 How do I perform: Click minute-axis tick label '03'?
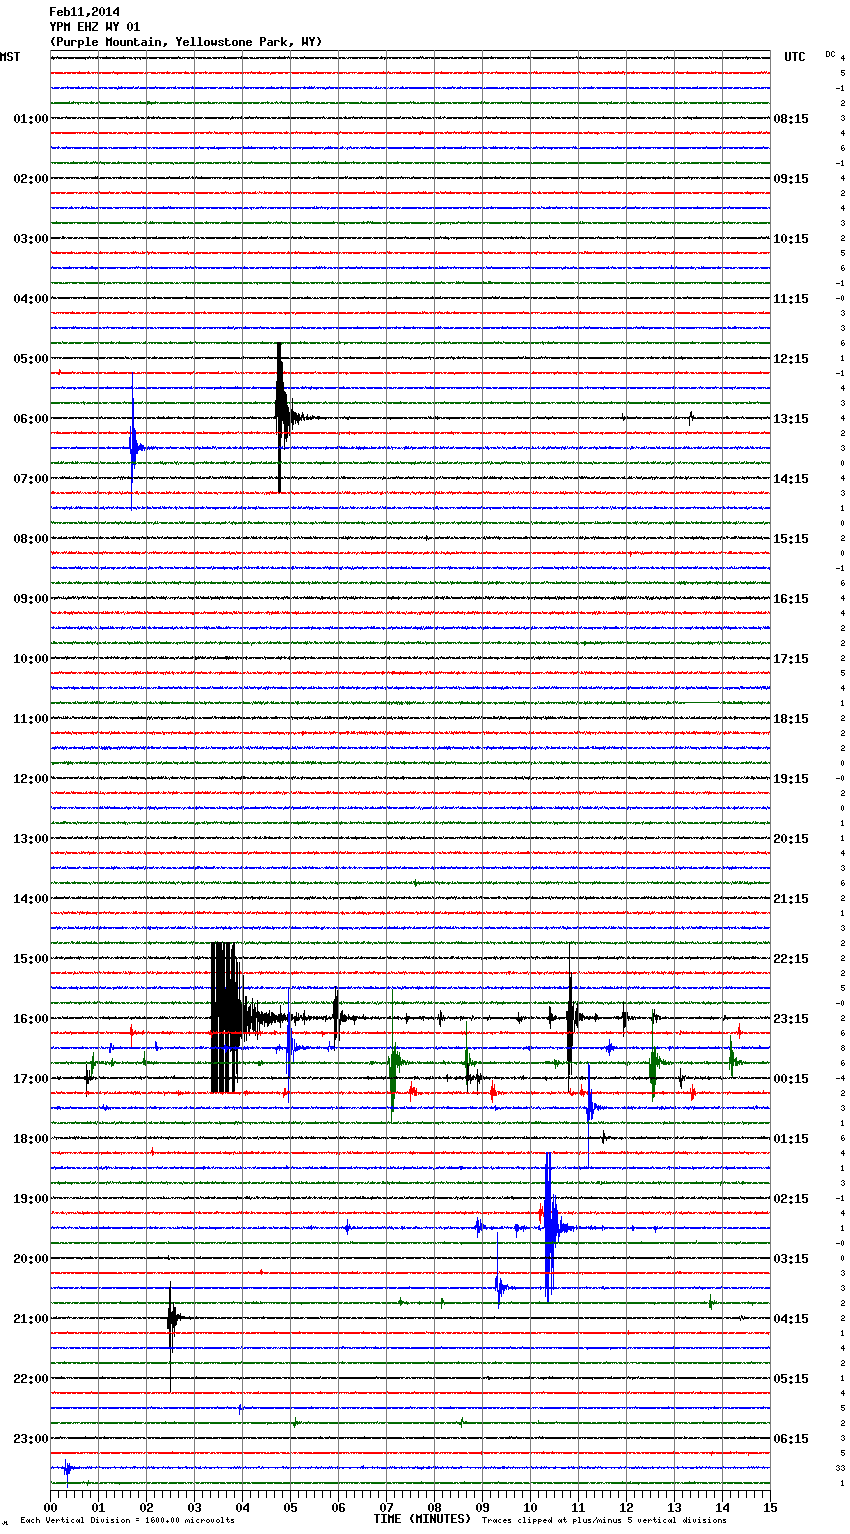click(x=194, y=1507)
